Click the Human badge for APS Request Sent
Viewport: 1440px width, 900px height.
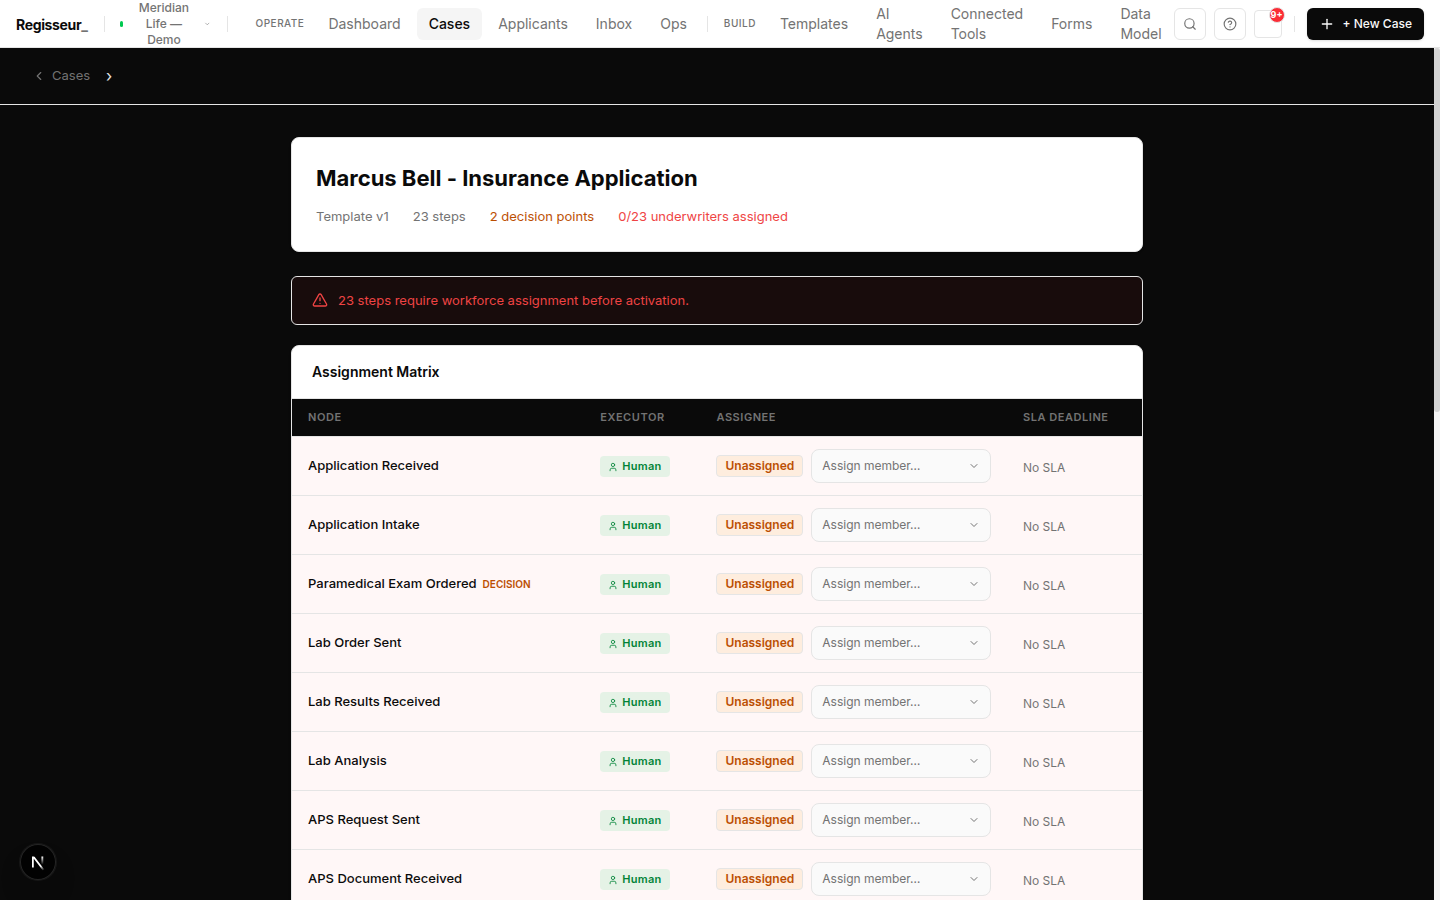pyautogui.click(x=635, y=820)
